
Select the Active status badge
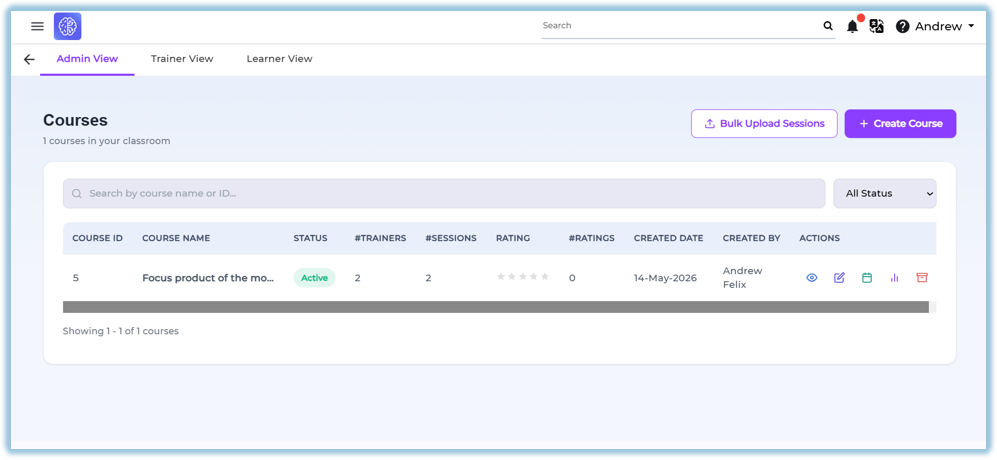314,277
